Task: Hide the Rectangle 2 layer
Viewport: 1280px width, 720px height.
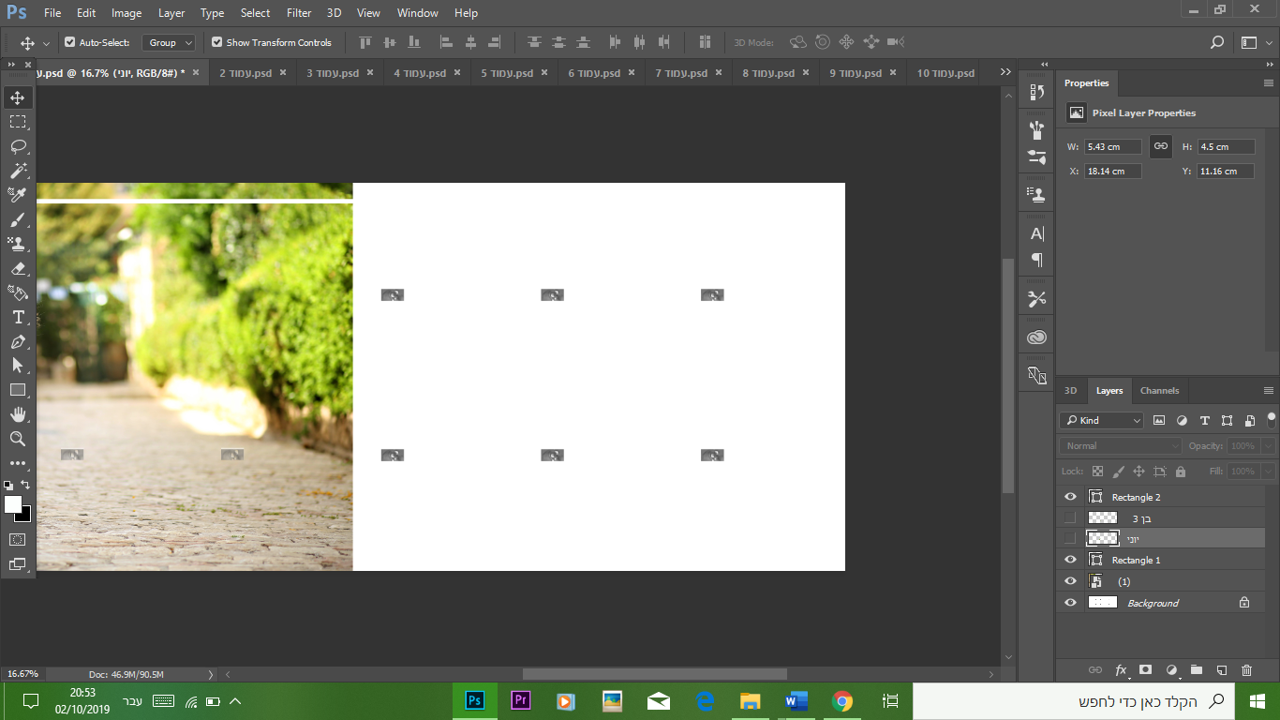Action: point(1070,497)
